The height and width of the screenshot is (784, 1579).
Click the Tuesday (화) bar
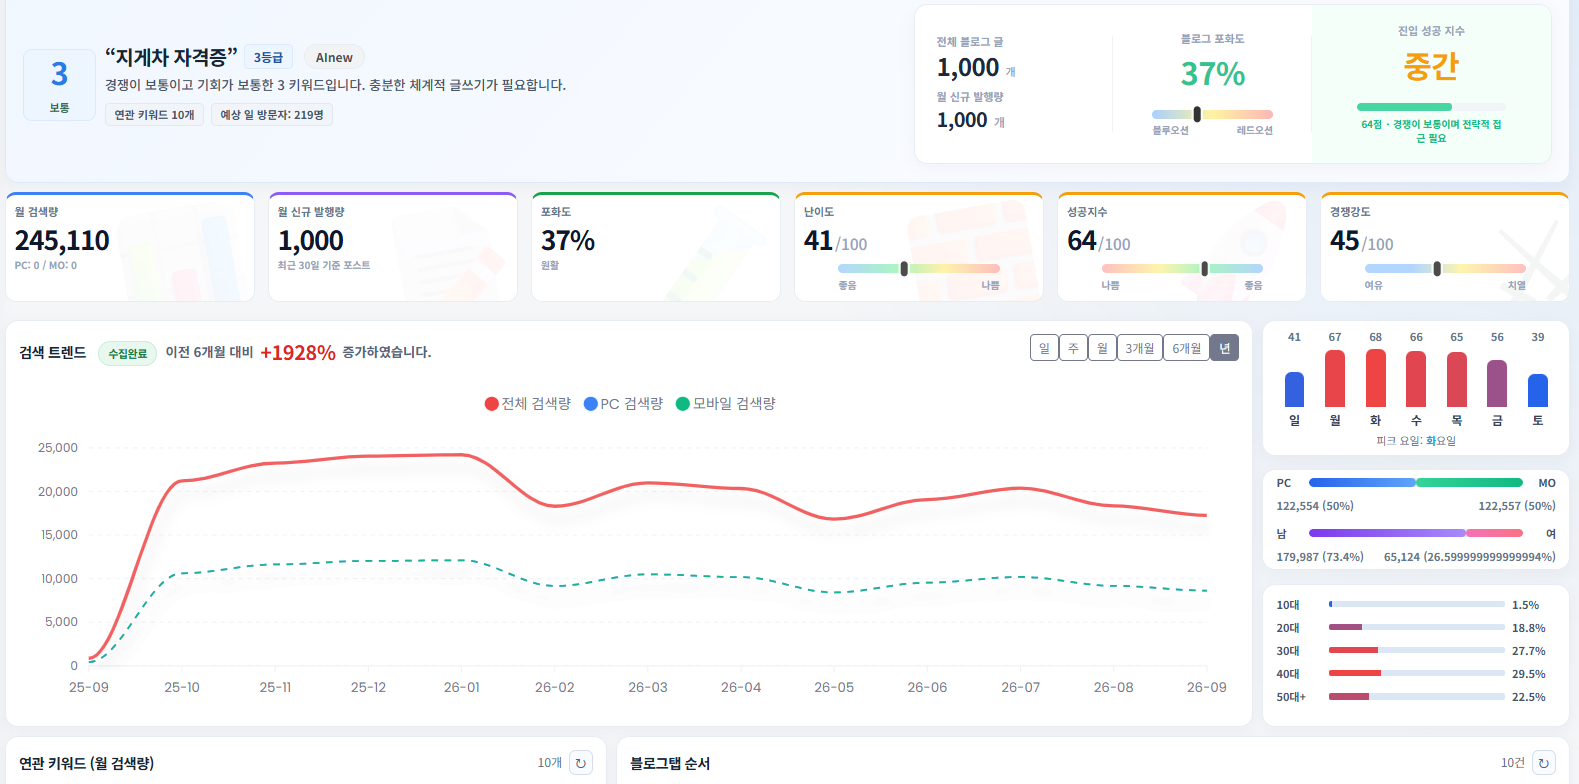point(1376,378)
